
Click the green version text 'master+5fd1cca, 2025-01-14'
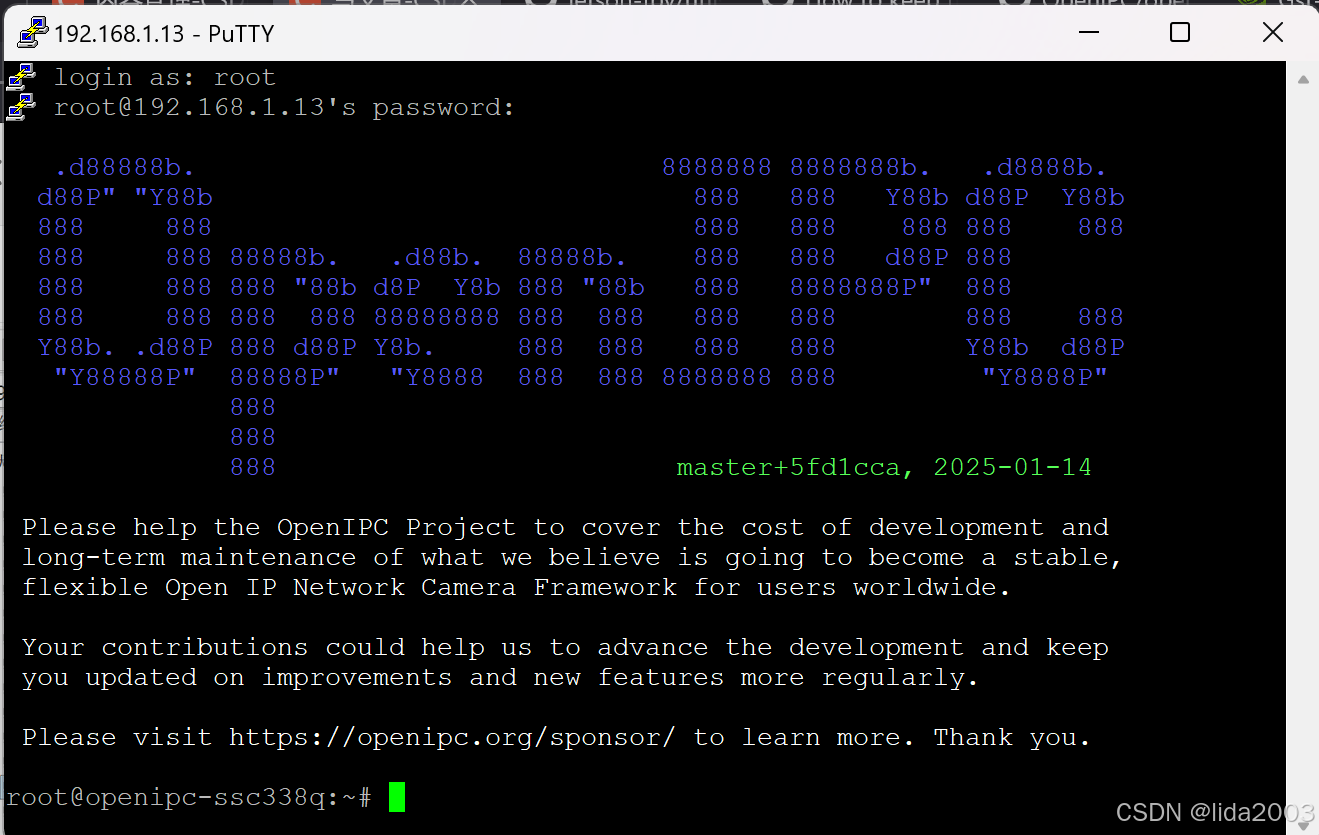(x=884, y=467)
